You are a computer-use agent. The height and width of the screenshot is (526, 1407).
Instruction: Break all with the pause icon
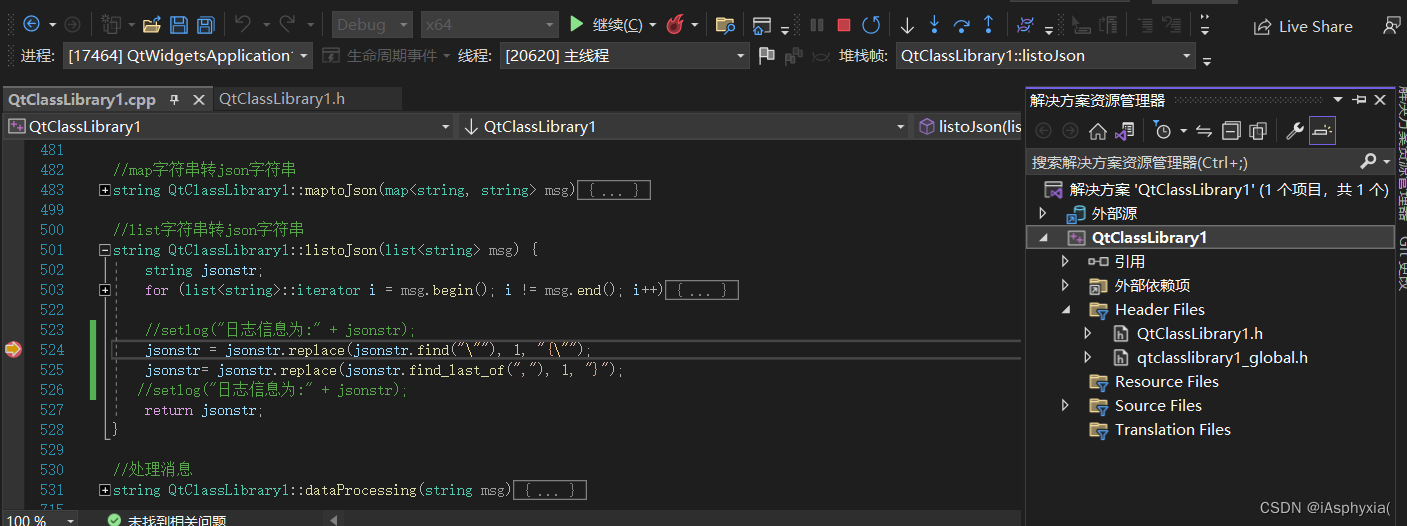[817, 25]
